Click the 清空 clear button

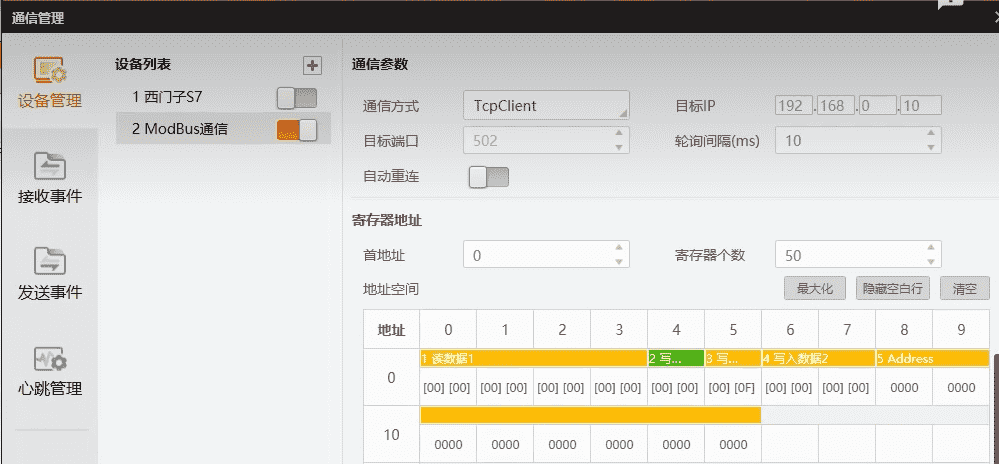point(964,289)
